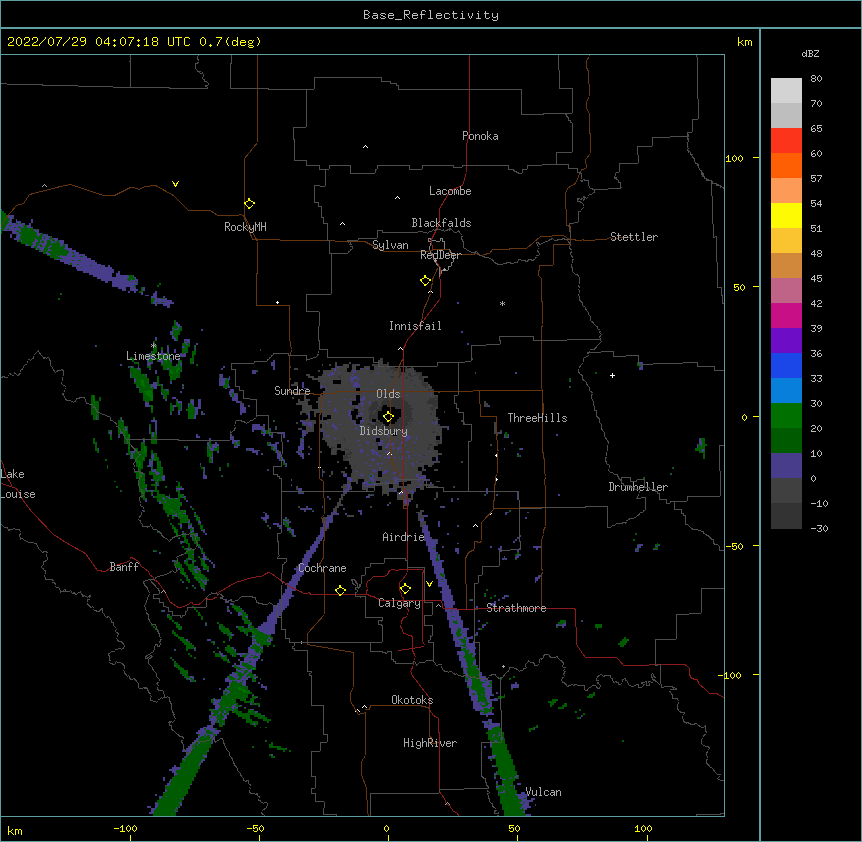Click the Olds town label
Image resolution: width=862 pixels, height=842 pixels.
click(388, 394)
